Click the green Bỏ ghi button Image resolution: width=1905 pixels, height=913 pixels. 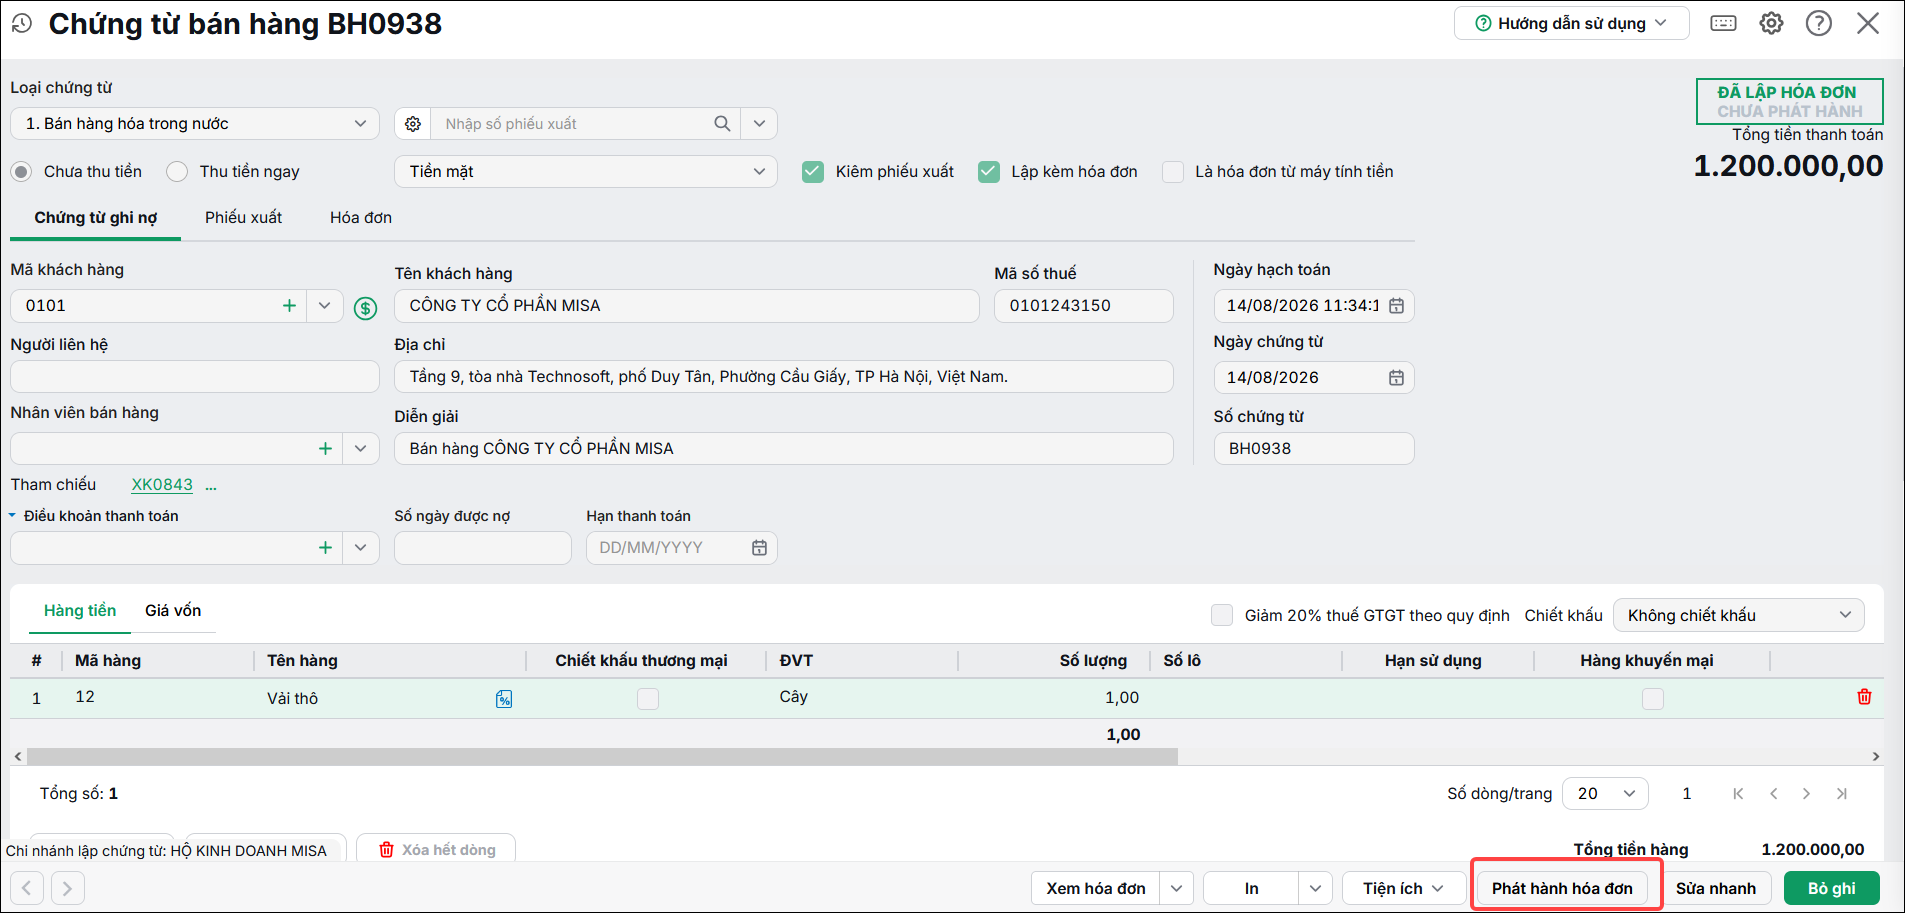[x=1832, y=888]
